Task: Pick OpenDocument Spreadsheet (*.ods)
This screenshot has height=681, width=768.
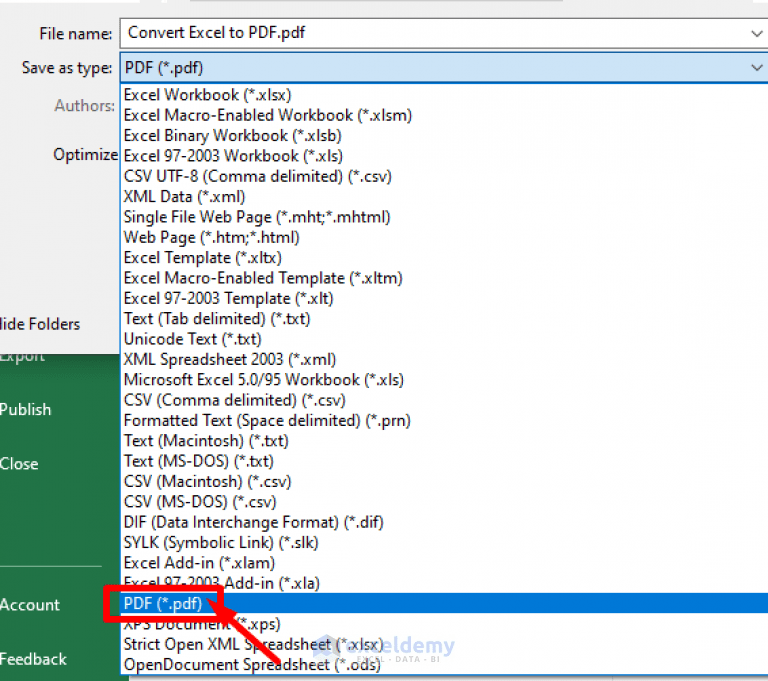Action: pos(444,664)
